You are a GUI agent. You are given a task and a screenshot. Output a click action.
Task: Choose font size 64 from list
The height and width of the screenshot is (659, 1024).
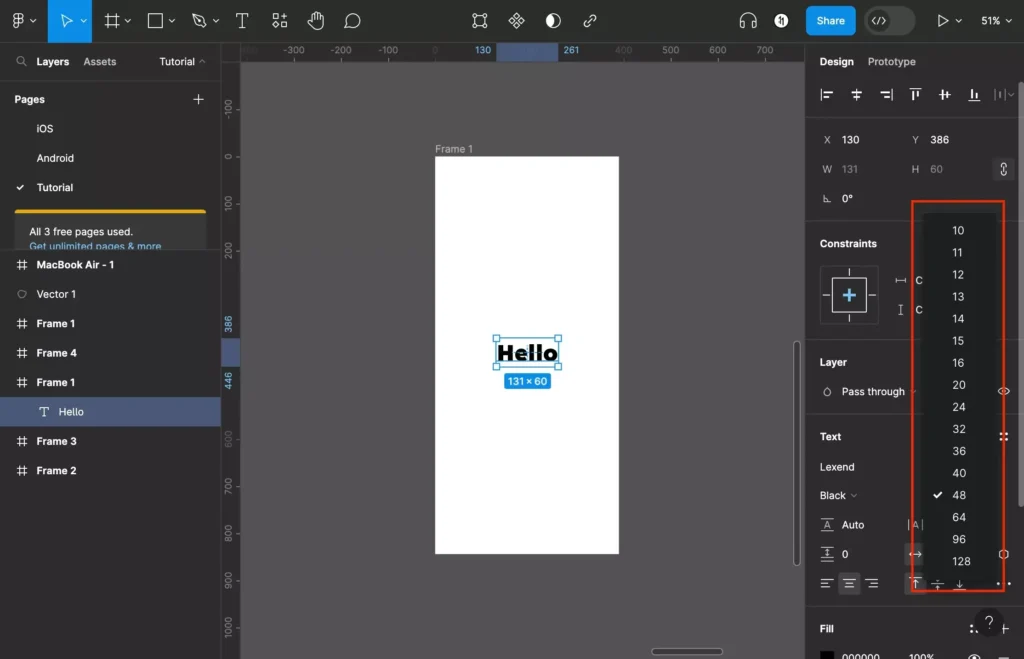[958, 517]
